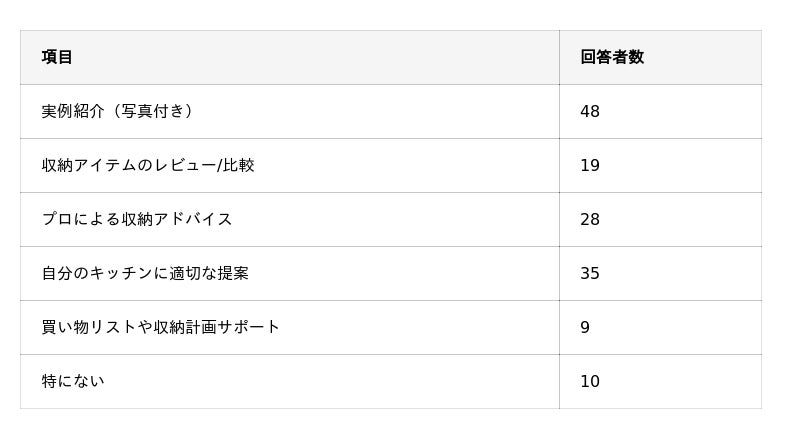Click the word アドバイス in the table
The image size is (800, 439).
[x=193, y=219]
